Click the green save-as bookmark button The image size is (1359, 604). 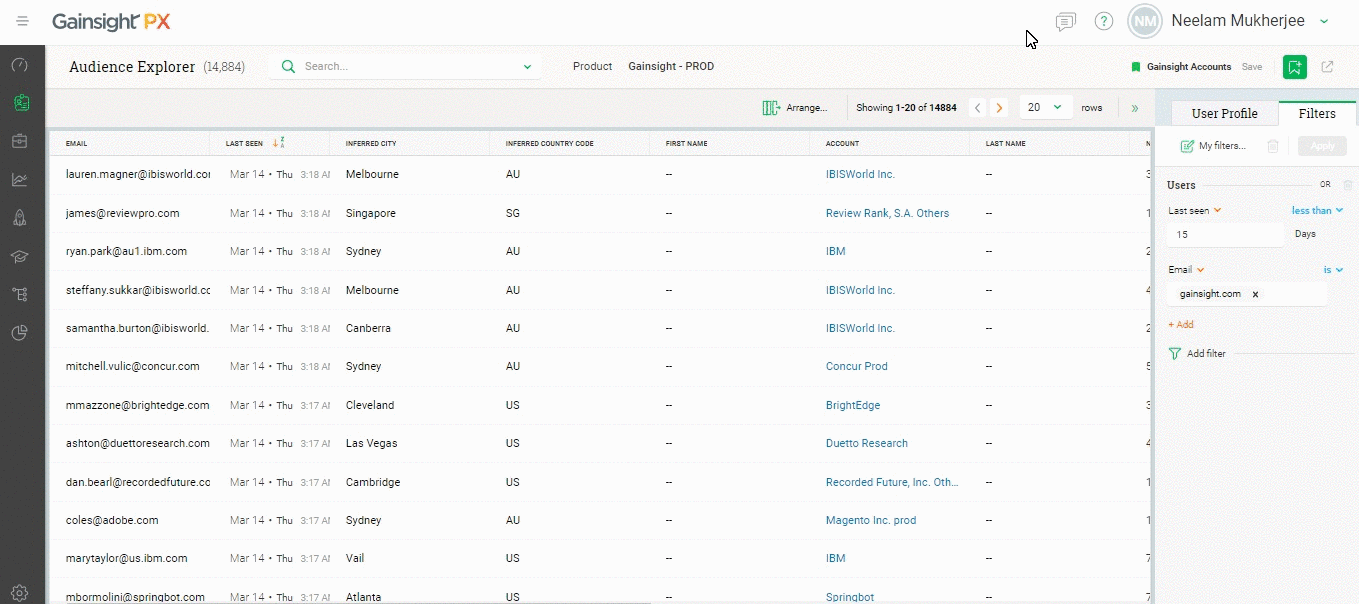pyautogui.click(x=1295, y=67)
